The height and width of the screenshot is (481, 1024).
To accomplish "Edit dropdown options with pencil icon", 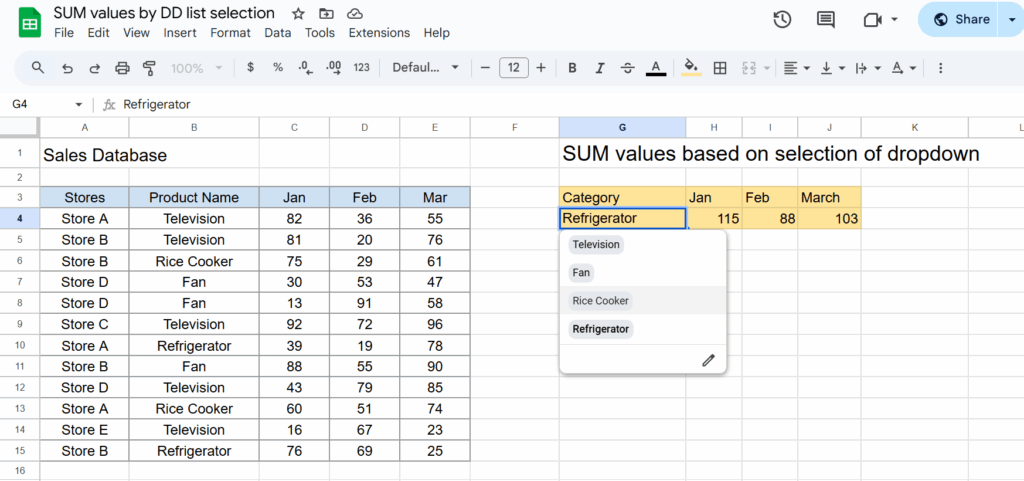I will [x=708, y=360].
